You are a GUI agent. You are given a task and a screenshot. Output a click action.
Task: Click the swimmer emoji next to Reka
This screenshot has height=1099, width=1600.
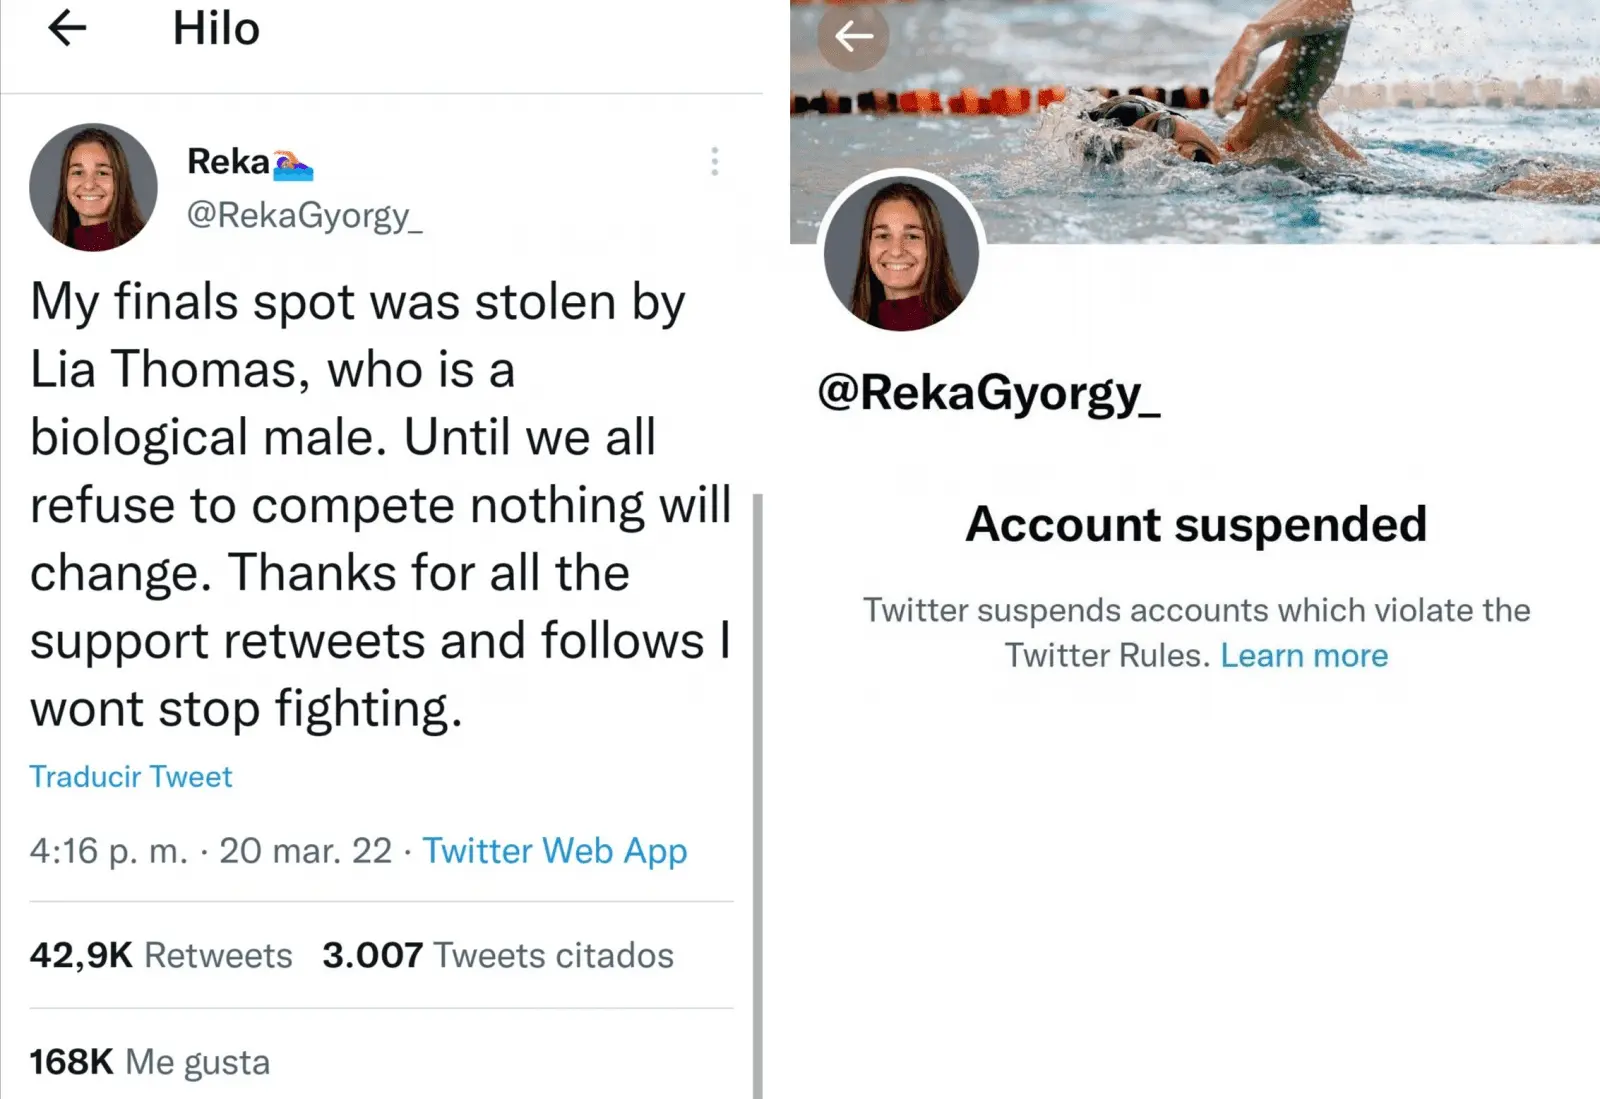(293, 165)
